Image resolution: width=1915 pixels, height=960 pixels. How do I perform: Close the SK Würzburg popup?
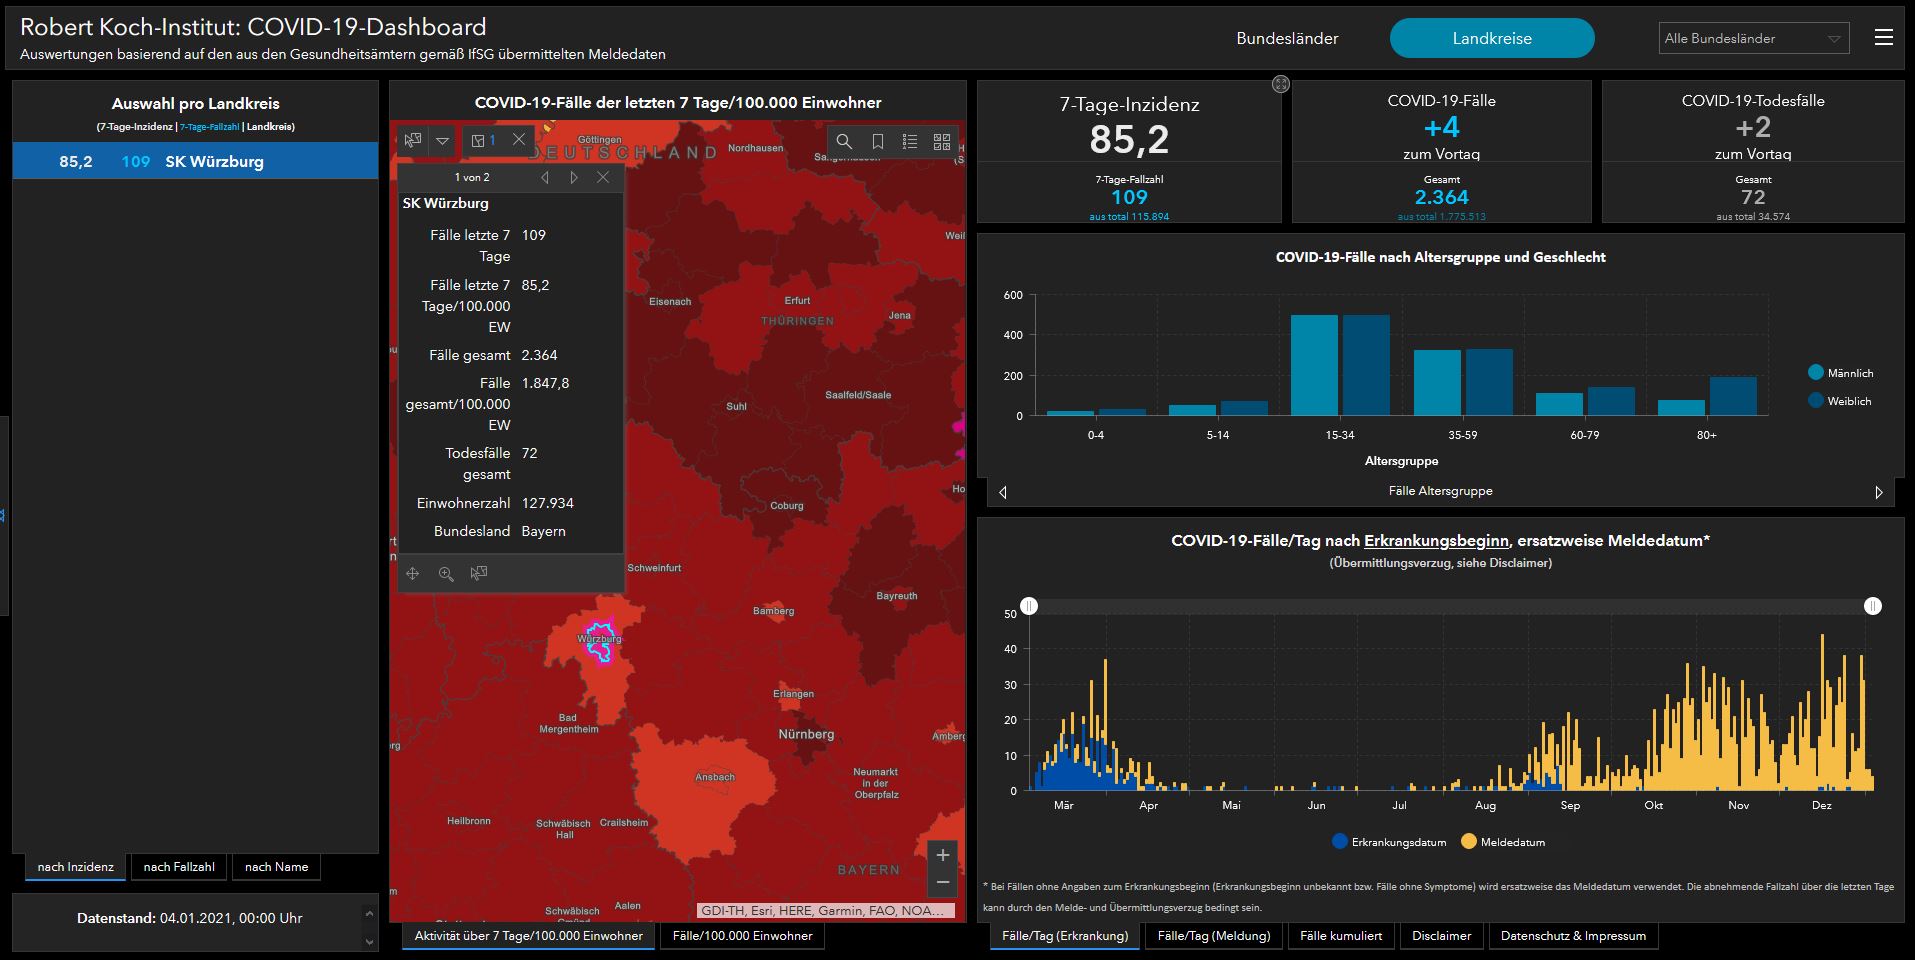pyautogui.click(x=602, y=177)
